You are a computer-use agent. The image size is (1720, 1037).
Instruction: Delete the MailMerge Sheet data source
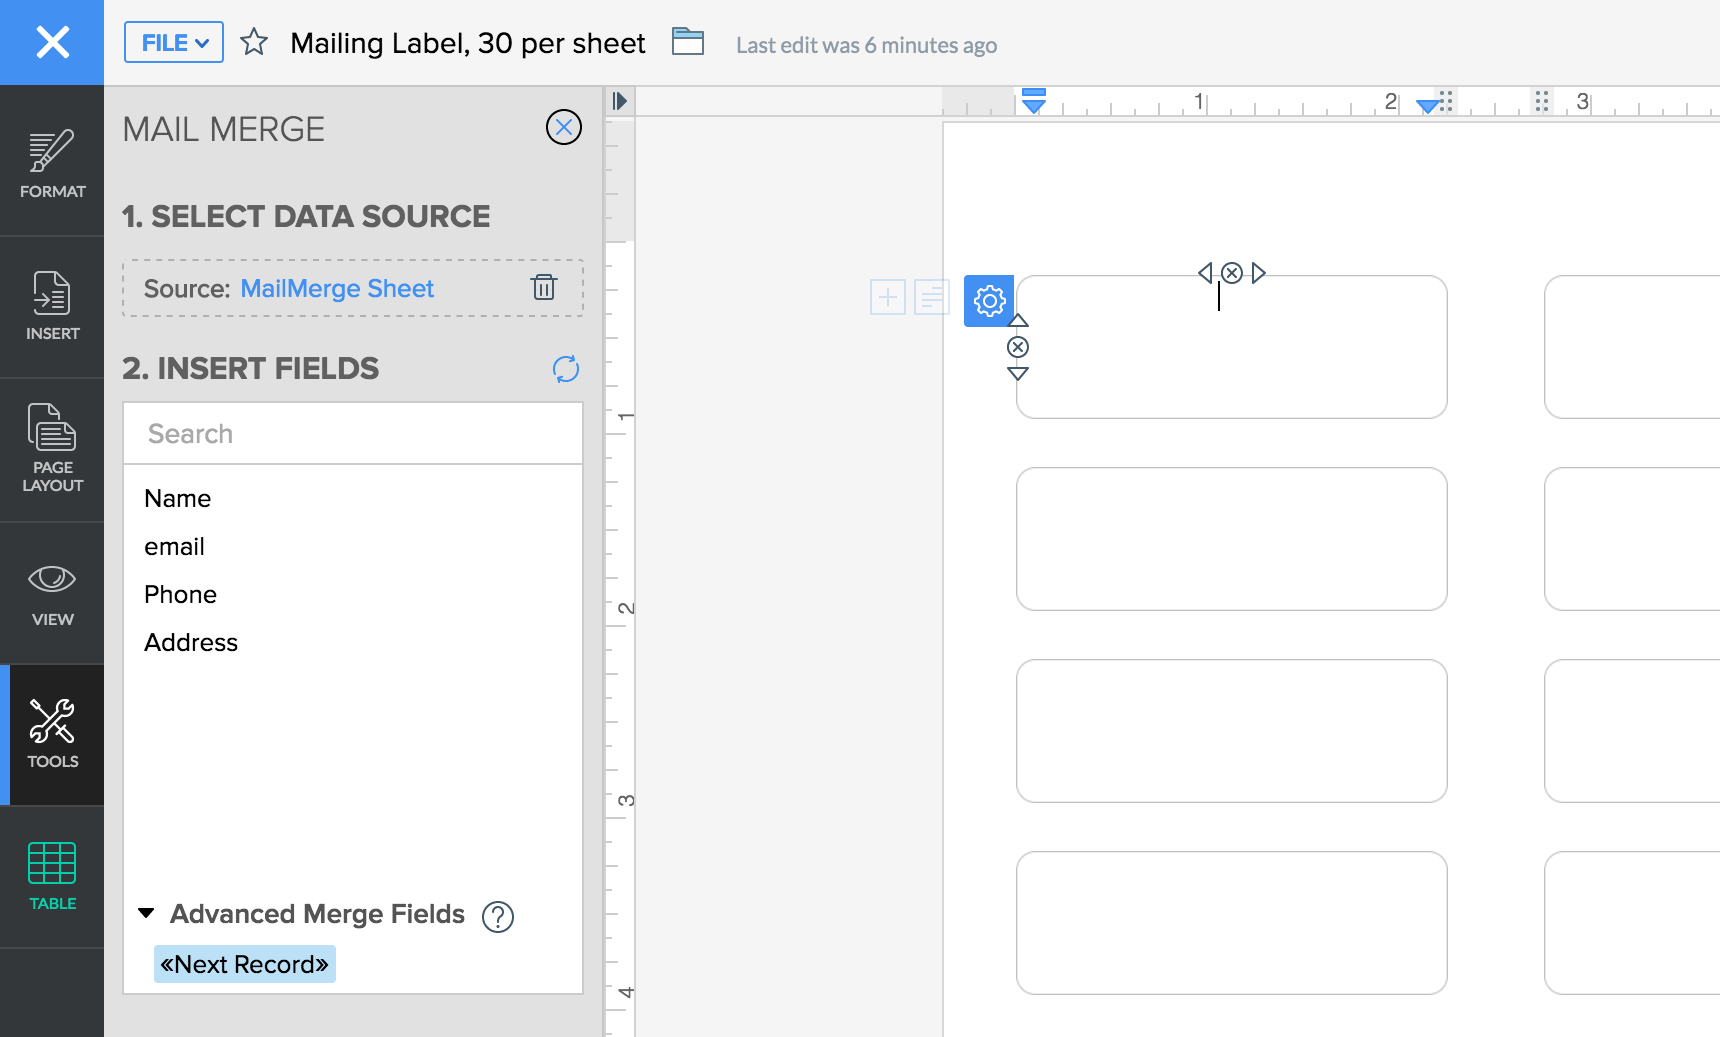pos(544,288)
